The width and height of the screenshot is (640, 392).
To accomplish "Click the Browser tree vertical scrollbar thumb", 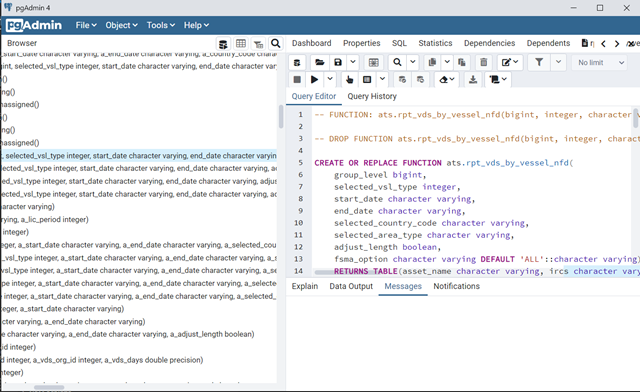I will click(x=281, y=116).
